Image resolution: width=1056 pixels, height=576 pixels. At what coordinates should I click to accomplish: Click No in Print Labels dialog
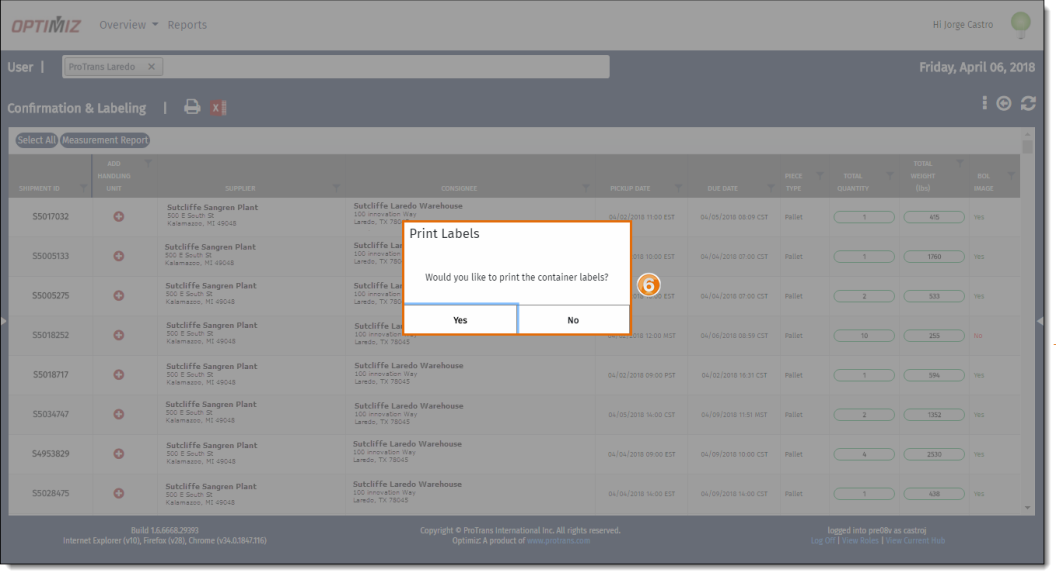coord(573,320)
